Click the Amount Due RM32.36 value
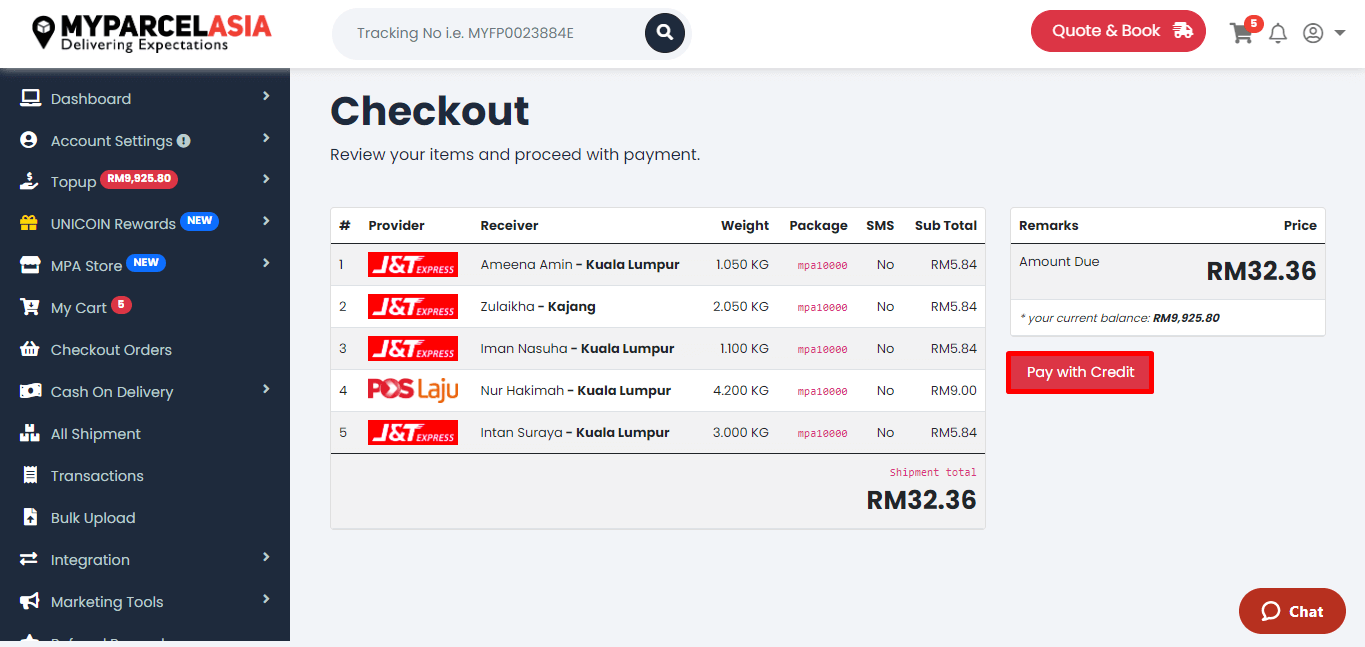The width and height of the screenshot is (1365, 647). [1261, 271]
